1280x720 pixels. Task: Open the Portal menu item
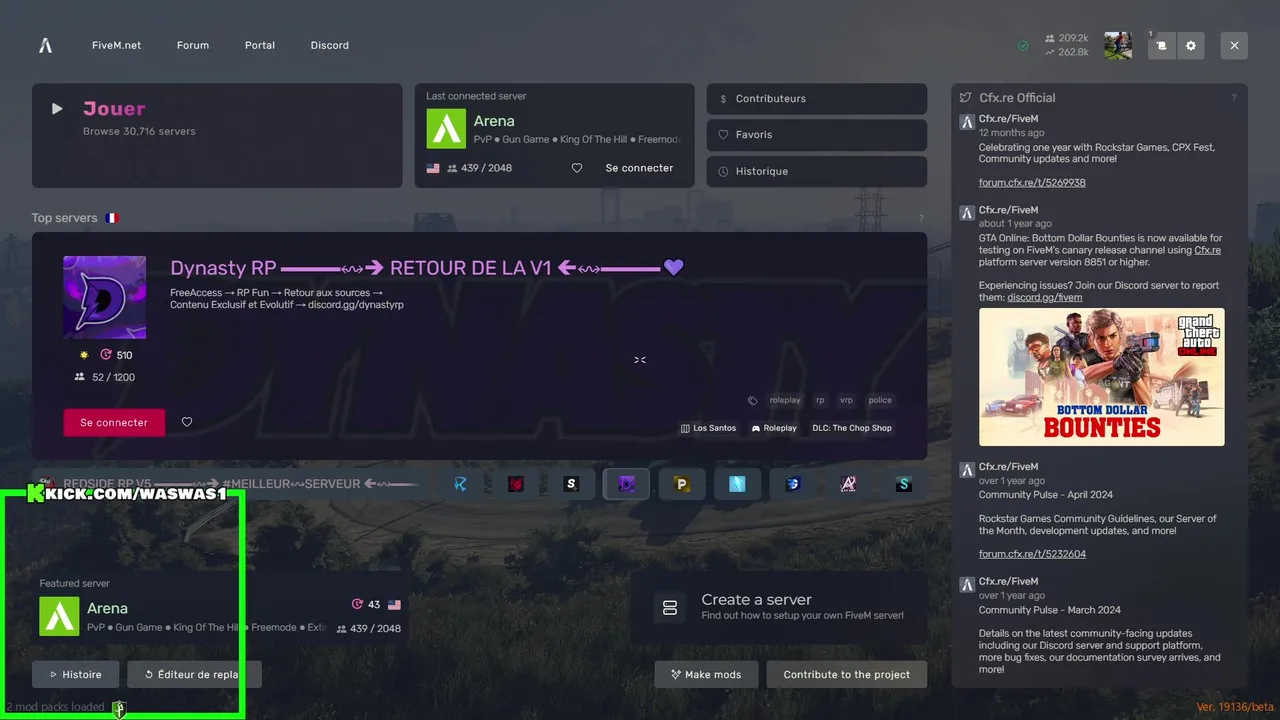(x=260, y=45)
